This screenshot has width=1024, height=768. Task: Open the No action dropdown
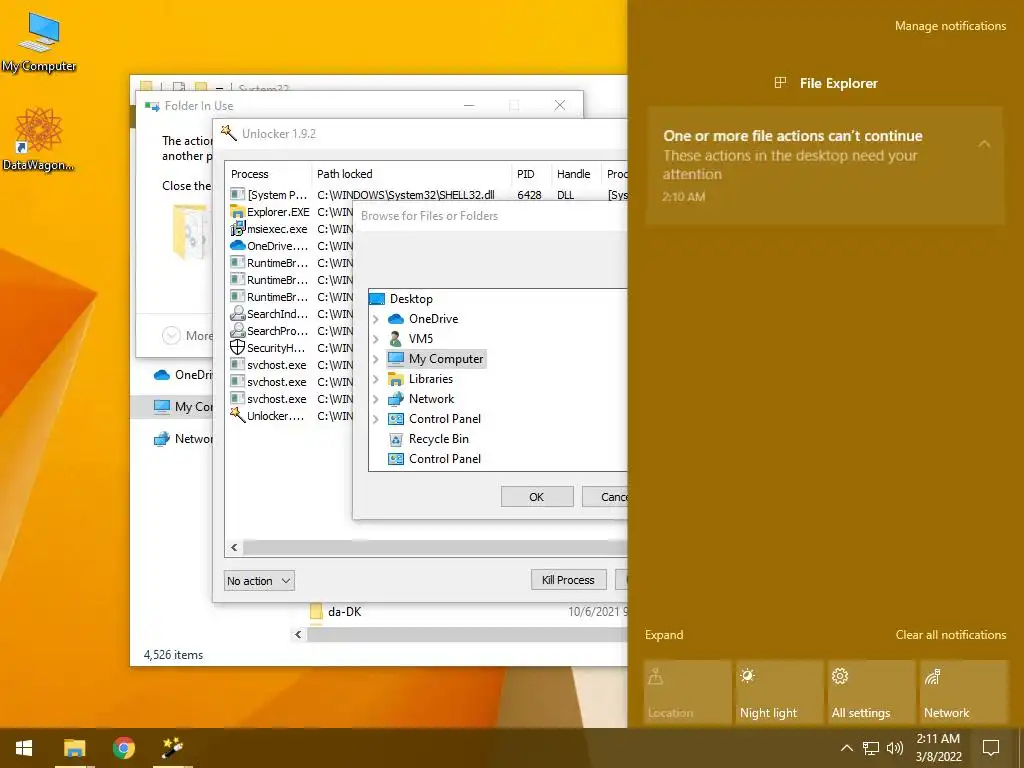tap(259, 581)
